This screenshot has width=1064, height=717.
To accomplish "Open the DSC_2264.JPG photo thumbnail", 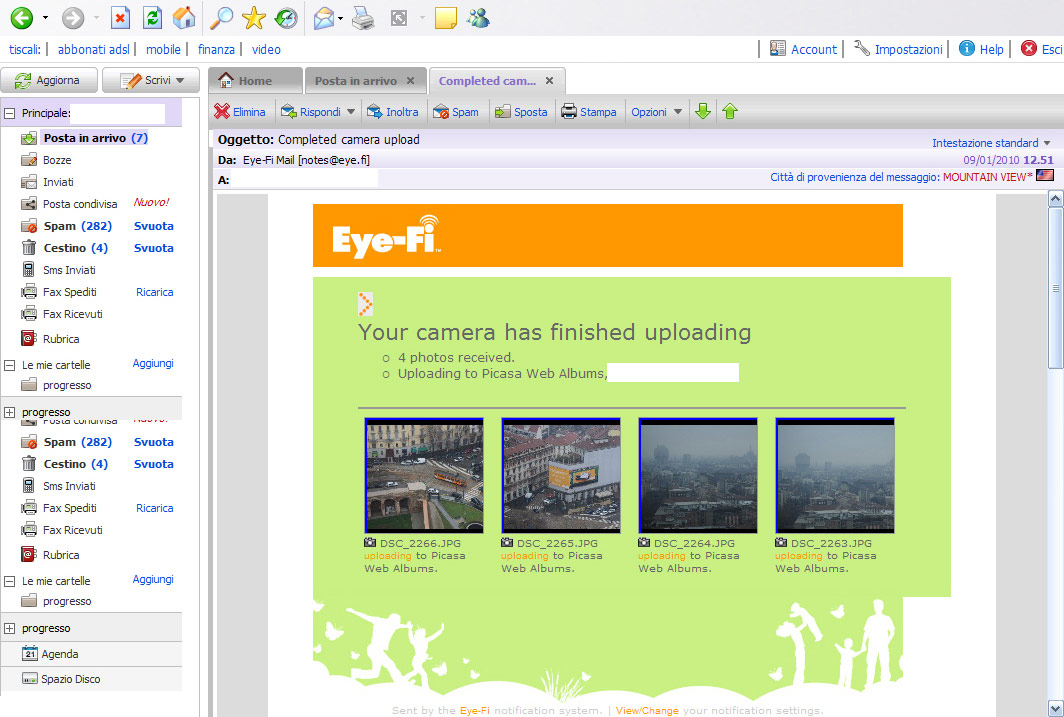I will pyautogui.click(x=698, y=476).
